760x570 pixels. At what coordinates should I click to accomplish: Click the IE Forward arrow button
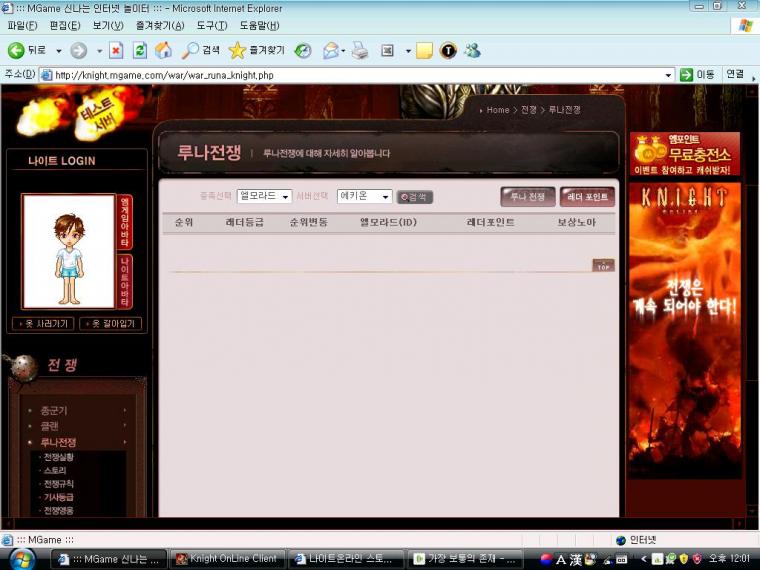click(x=79, y=50)
